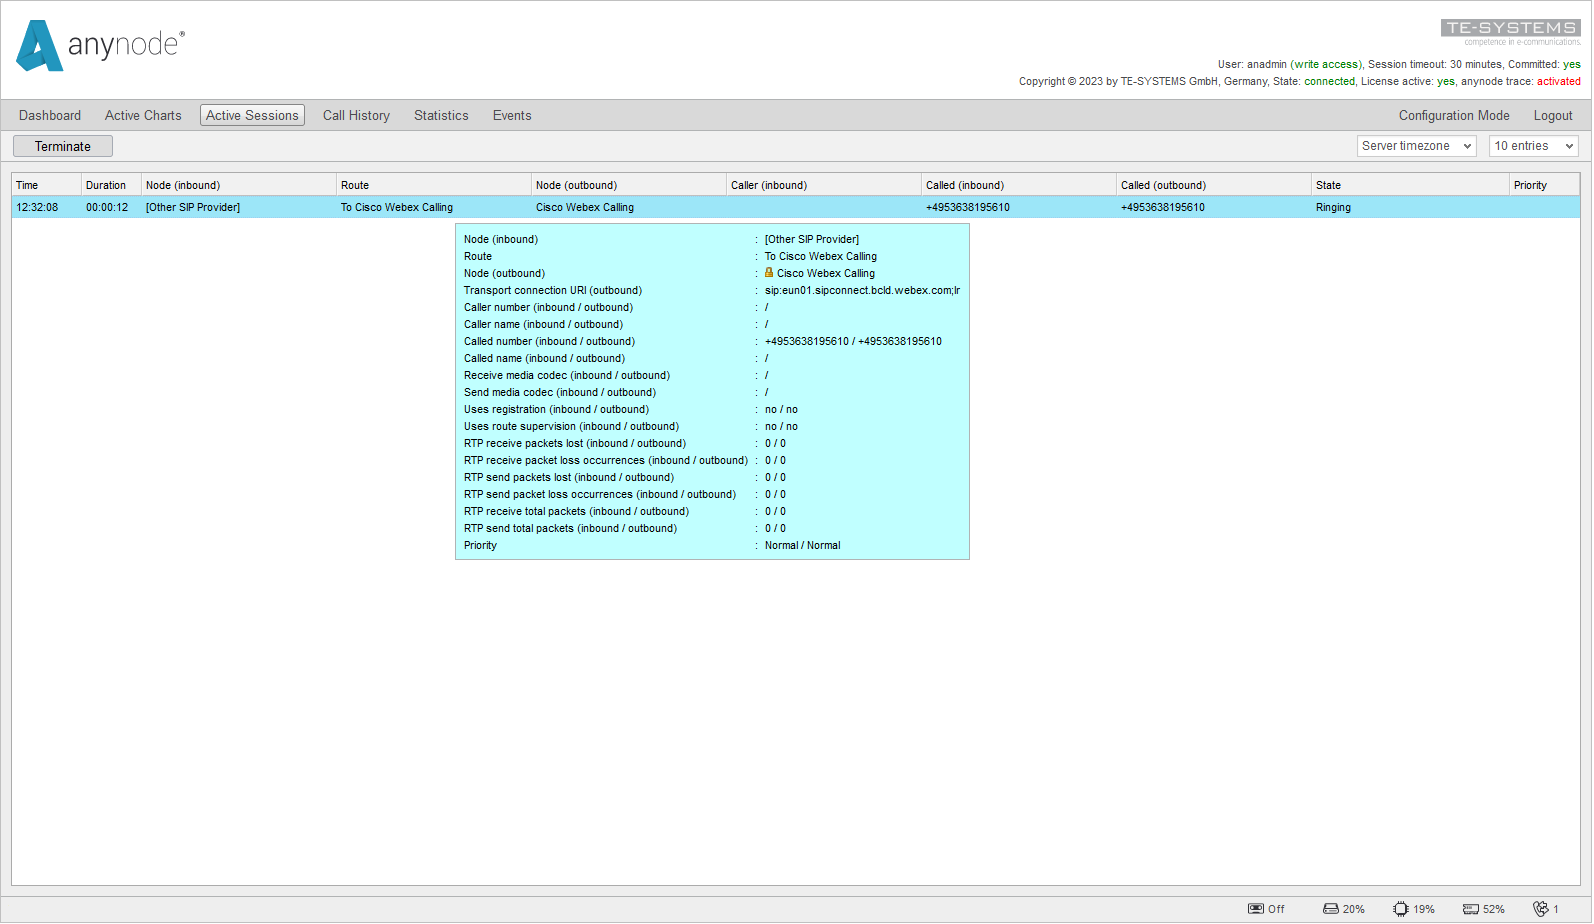1594x924 pixels.
Task: Open the Server timezone dropdown
Action: (1417, 146)
